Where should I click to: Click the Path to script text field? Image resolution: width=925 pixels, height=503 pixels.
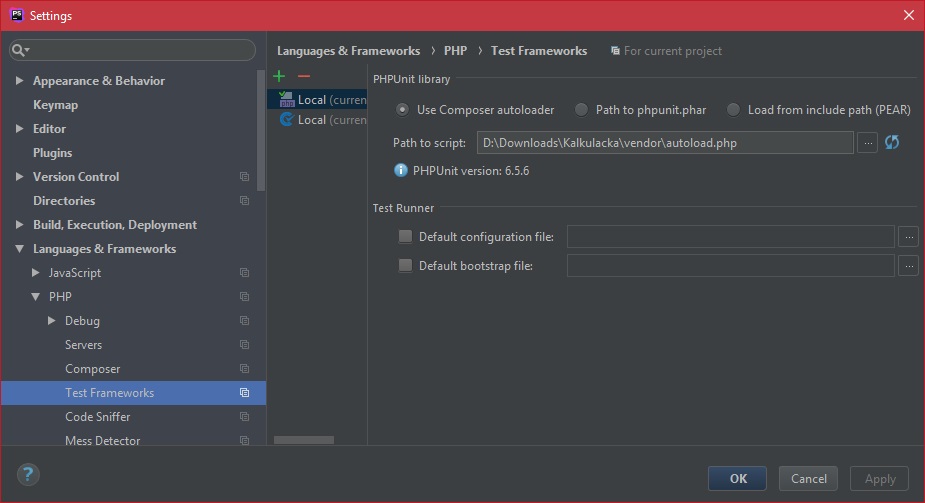point(665,143)
